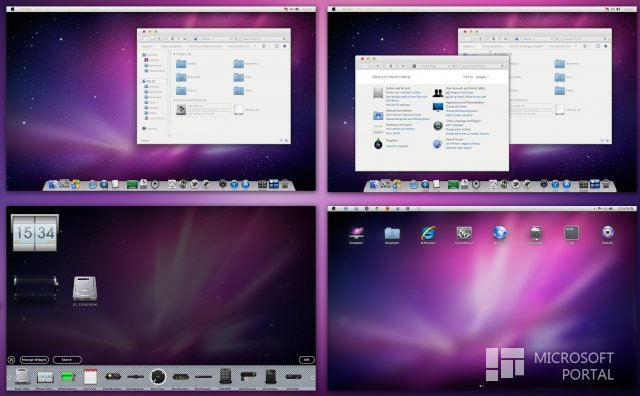Close the widget bar with the circled X
Viewport: 640px width, 396px height.
coord(11,360)
